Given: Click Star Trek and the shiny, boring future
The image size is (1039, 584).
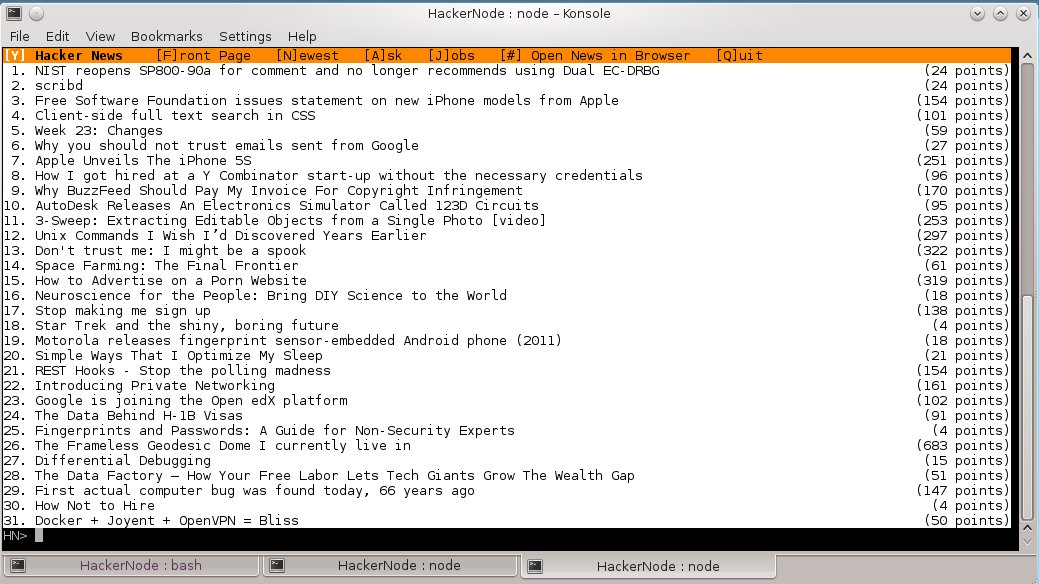Looking at the screenshot, I should coord(187,326).
